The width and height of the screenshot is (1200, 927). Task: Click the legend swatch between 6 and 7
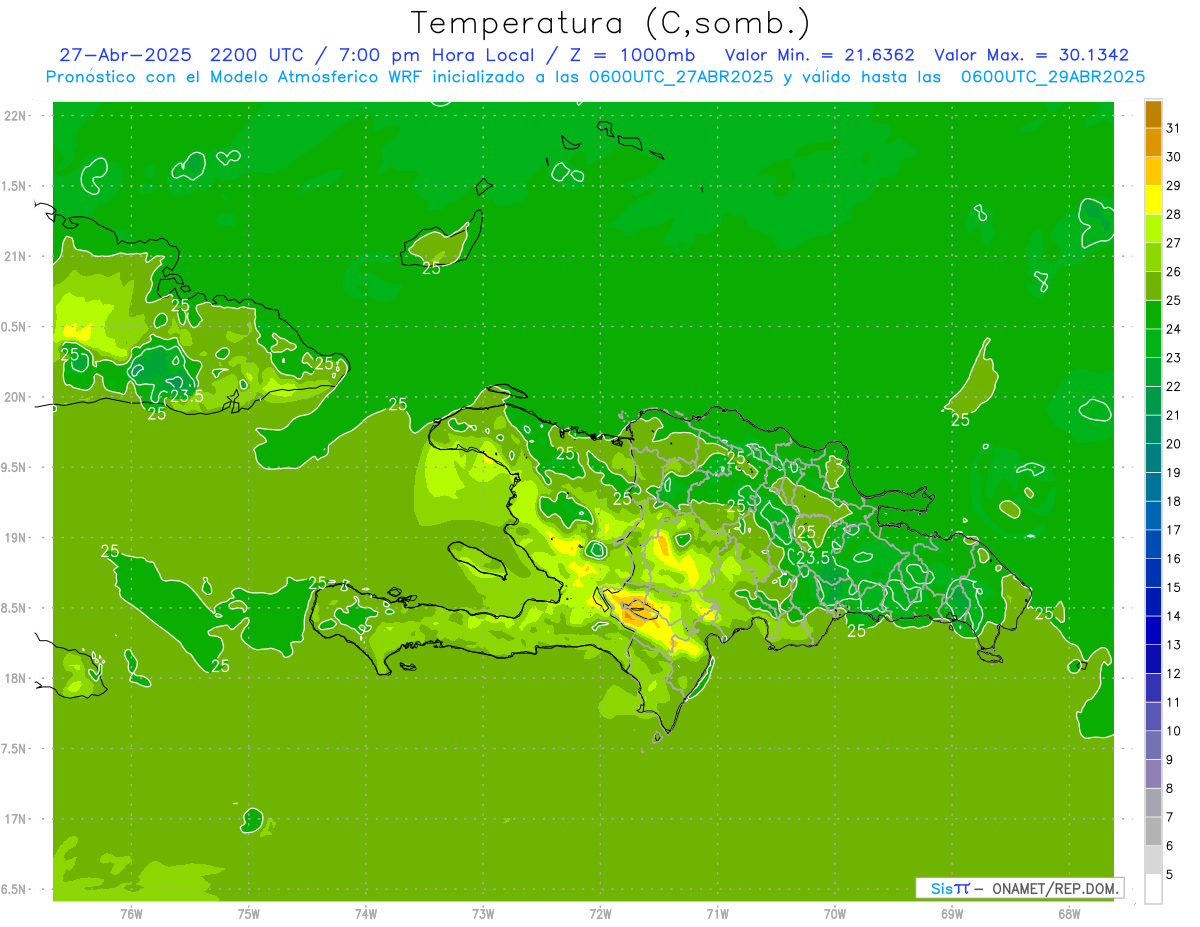[x=1153, y=831]
